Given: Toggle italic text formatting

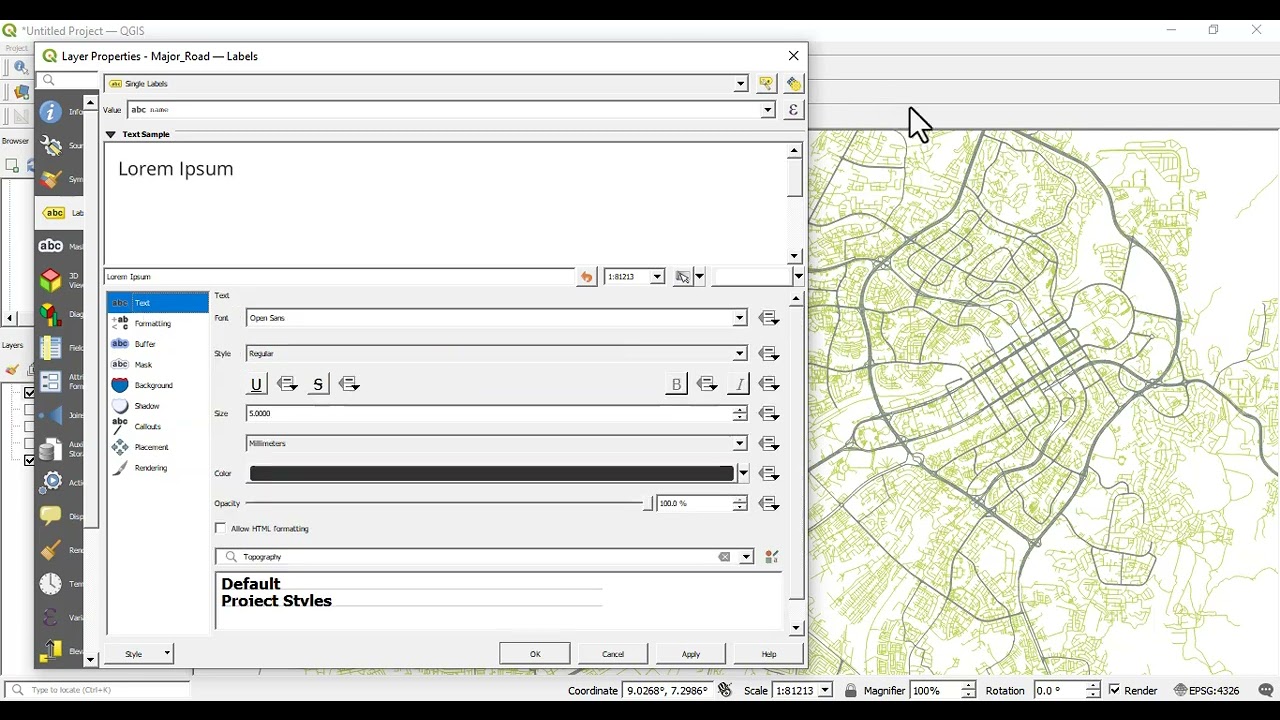Looking at the screenshot, I should tap(738, 384).
